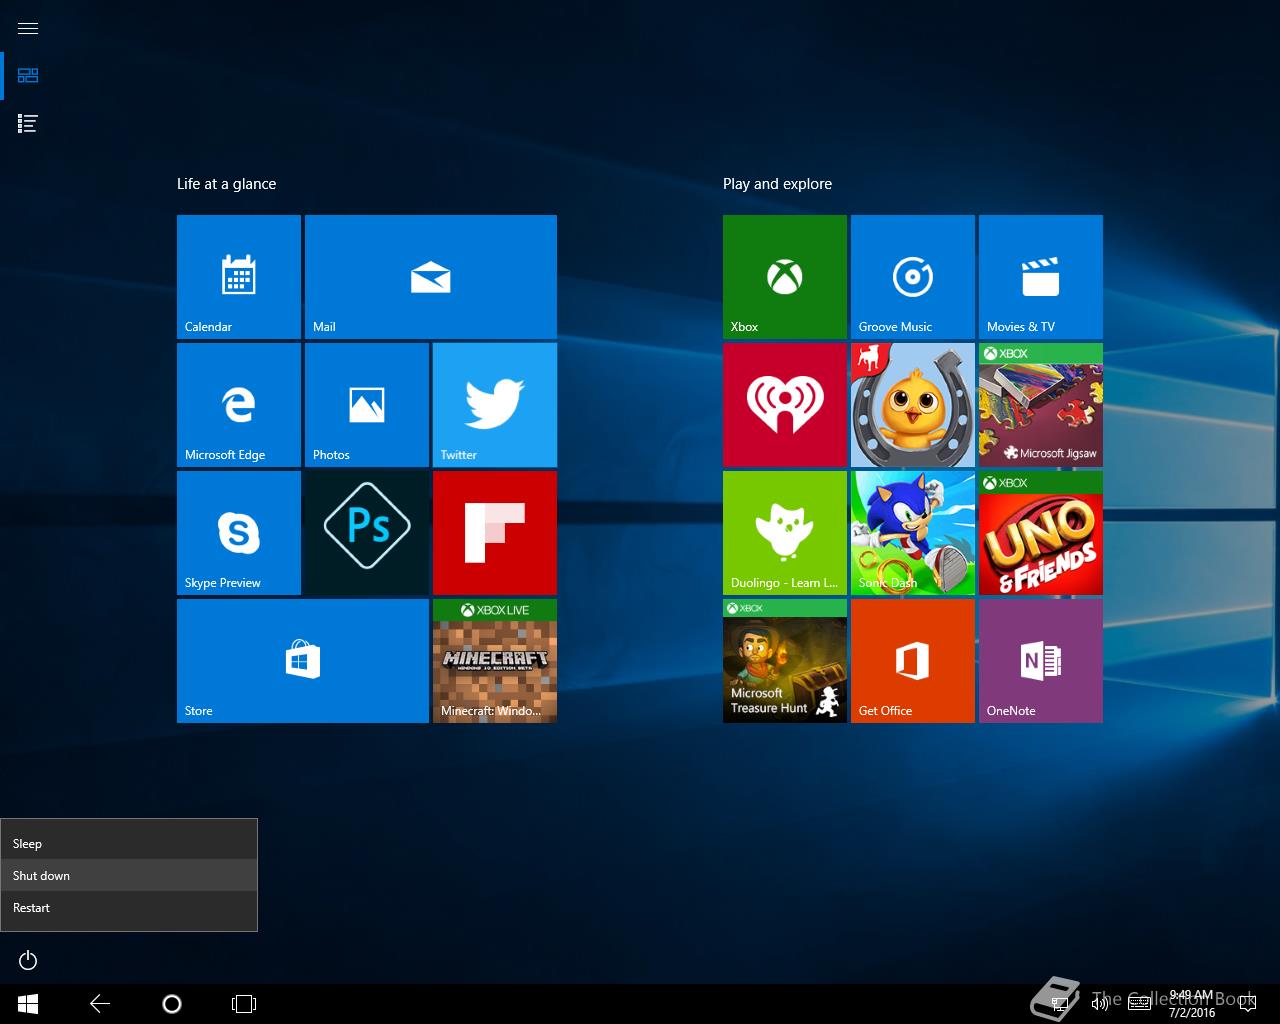The width and height of the screenshot is (1280, 1024).
Task: Launch the Duolingo tile
Action: point(785,533)
